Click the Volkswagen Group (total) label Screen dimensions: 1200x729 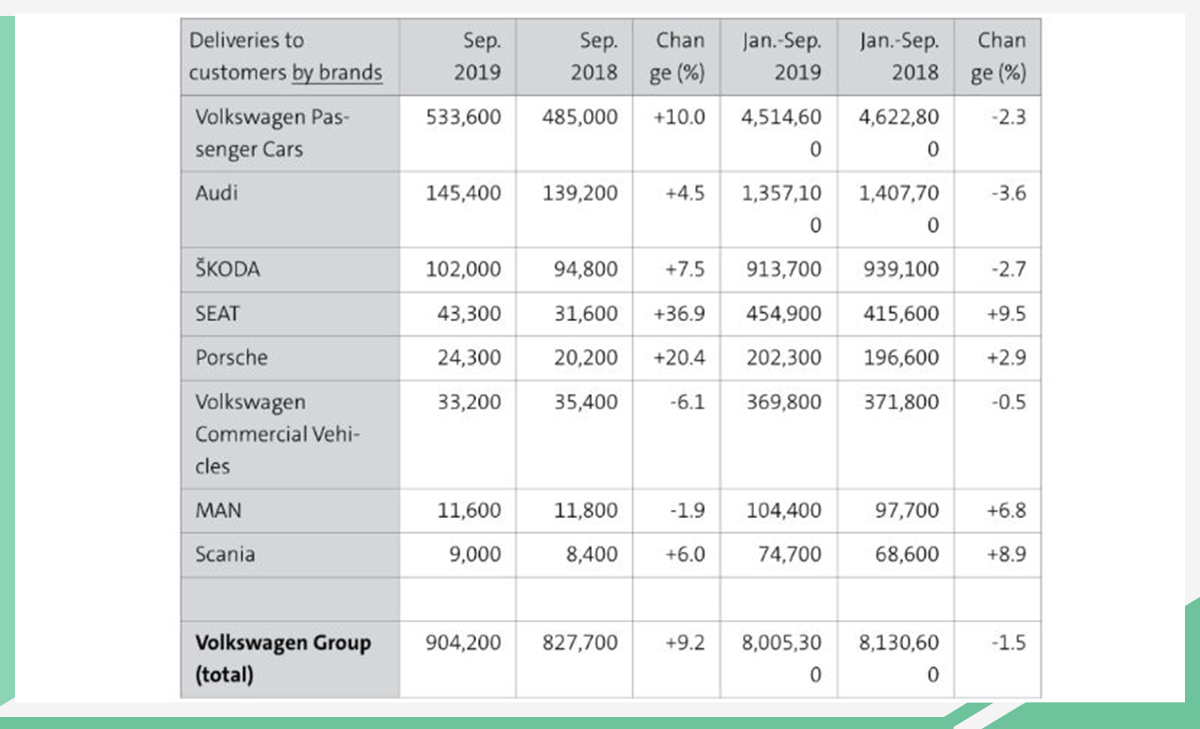(283, 658)
